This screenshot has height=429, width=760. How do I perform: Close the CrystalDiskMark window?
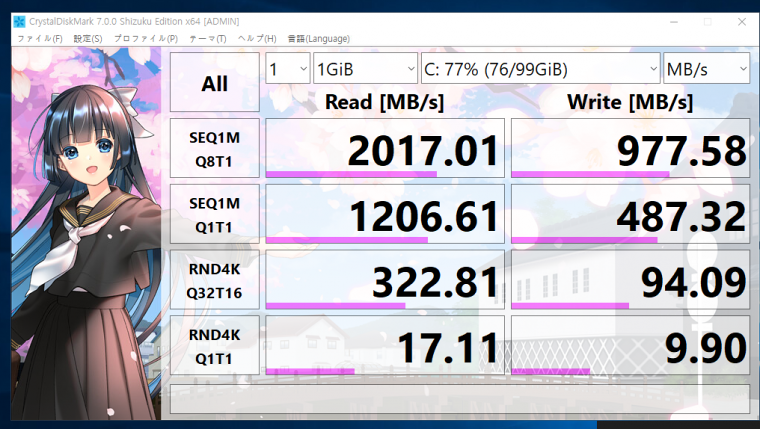tap(742, 22)
